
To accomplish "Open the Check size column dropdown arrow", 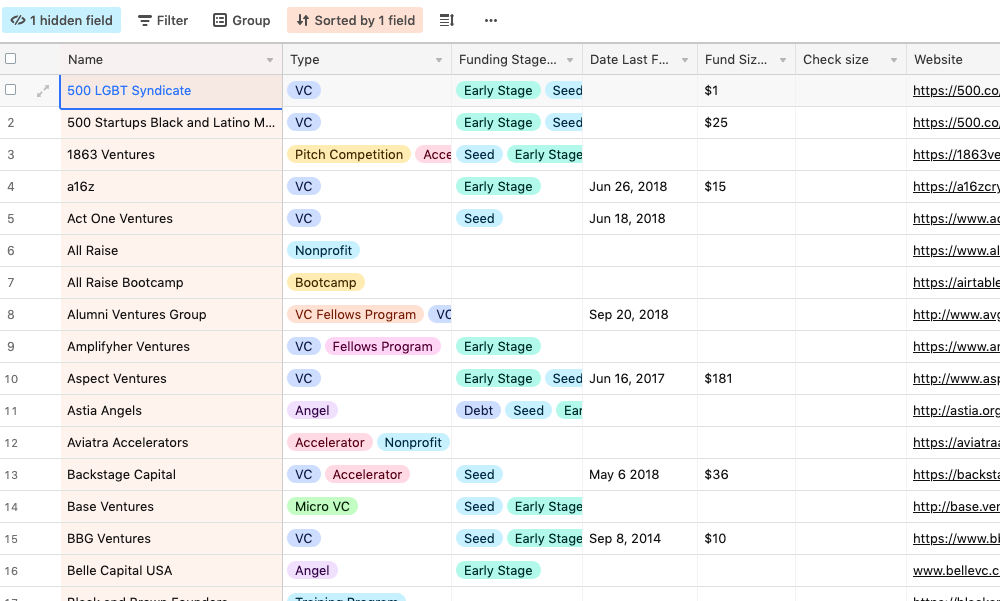I will [x=893, y=60].
